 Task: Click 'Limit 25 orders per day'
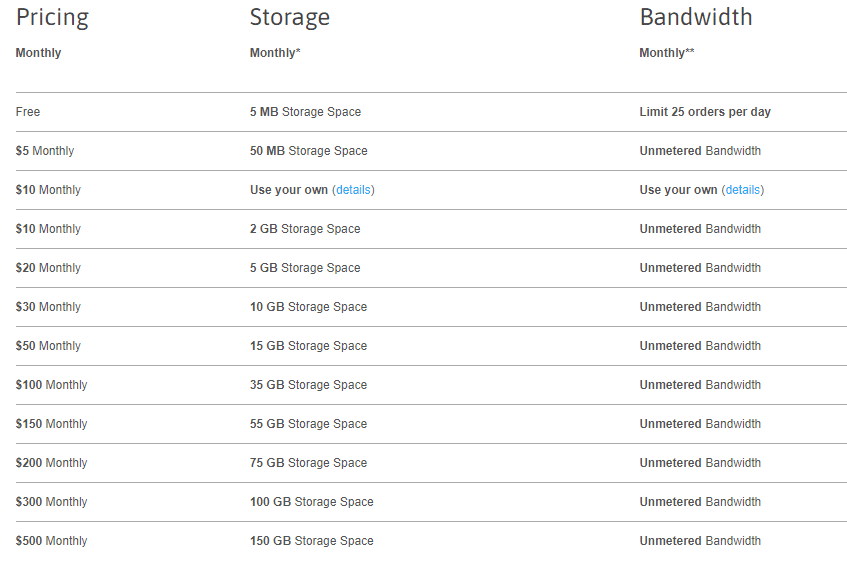click(x=705, y=112)
